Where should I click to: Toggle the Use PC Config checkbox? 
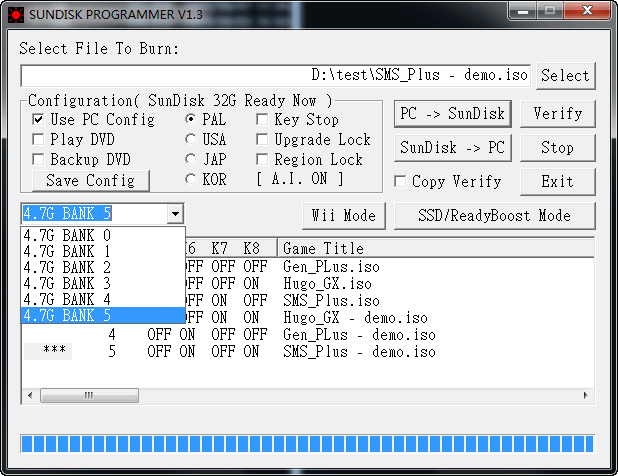click(x=38, y=119)
